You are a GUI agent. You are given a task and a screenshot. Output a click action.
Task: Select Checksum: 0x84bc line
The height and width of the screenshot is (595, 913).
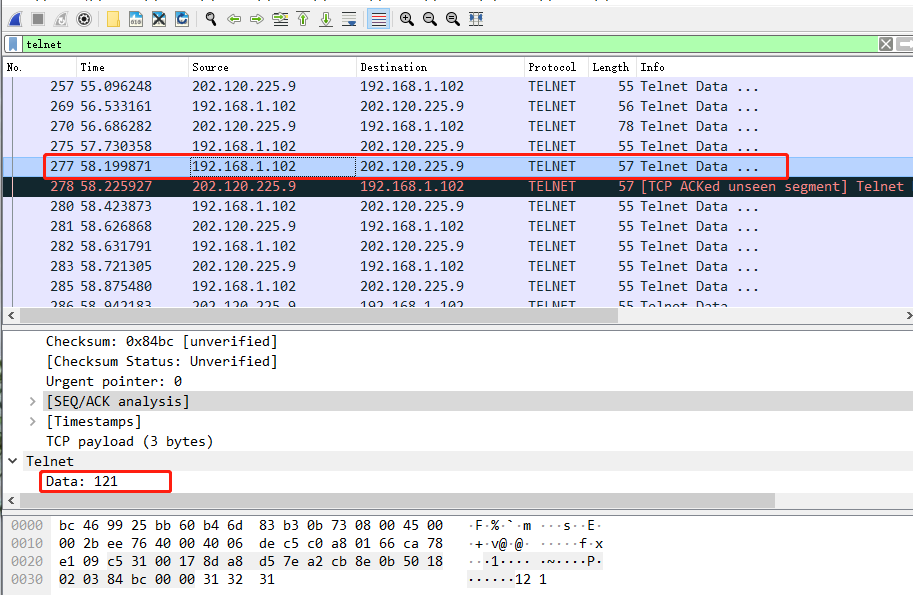point(162,342)
